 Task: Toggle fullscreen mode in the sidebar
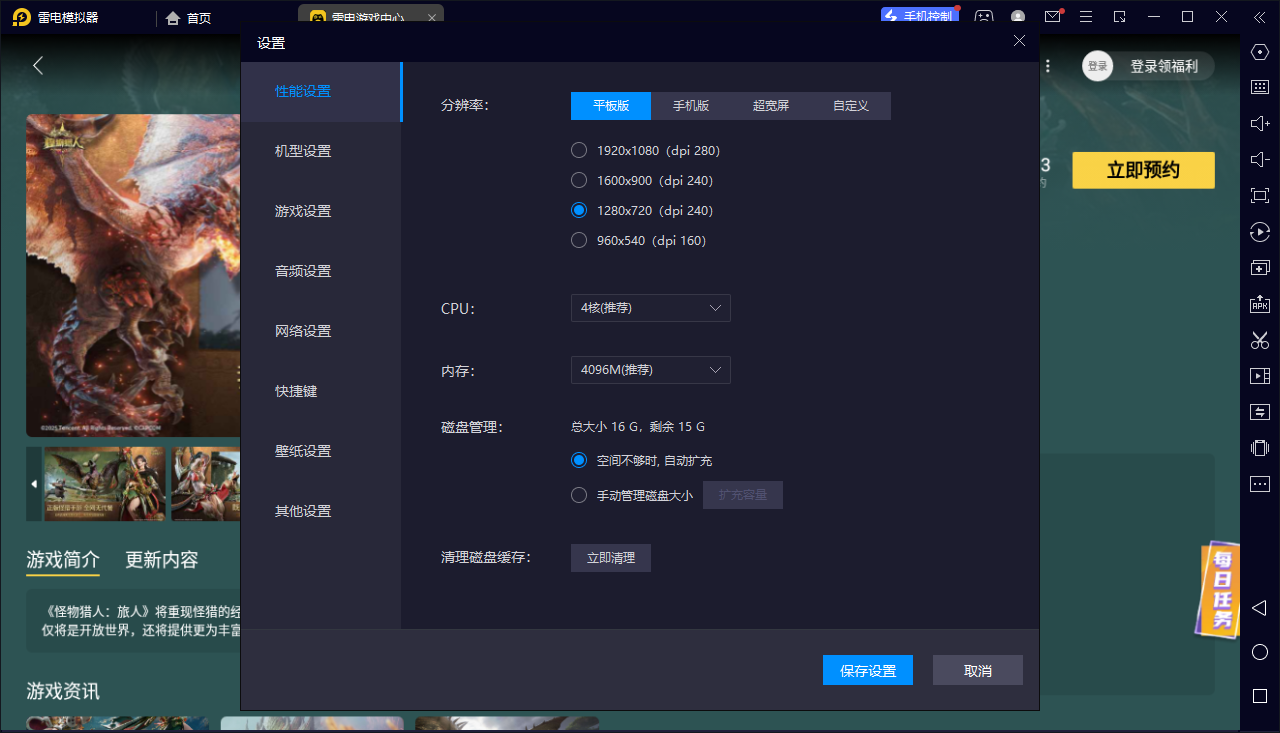point(1260,196)
